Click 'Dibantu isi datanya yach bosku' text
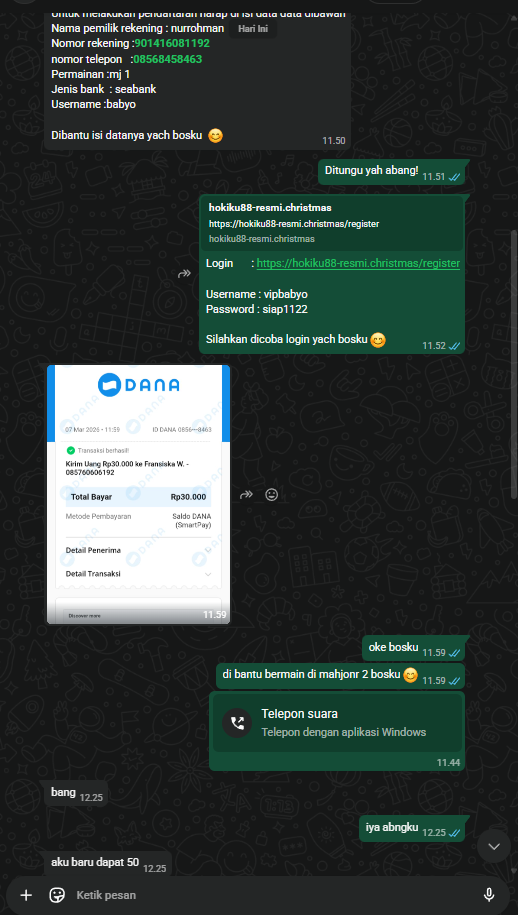Viewport: 518px width, 915px height. click(127, 135)
